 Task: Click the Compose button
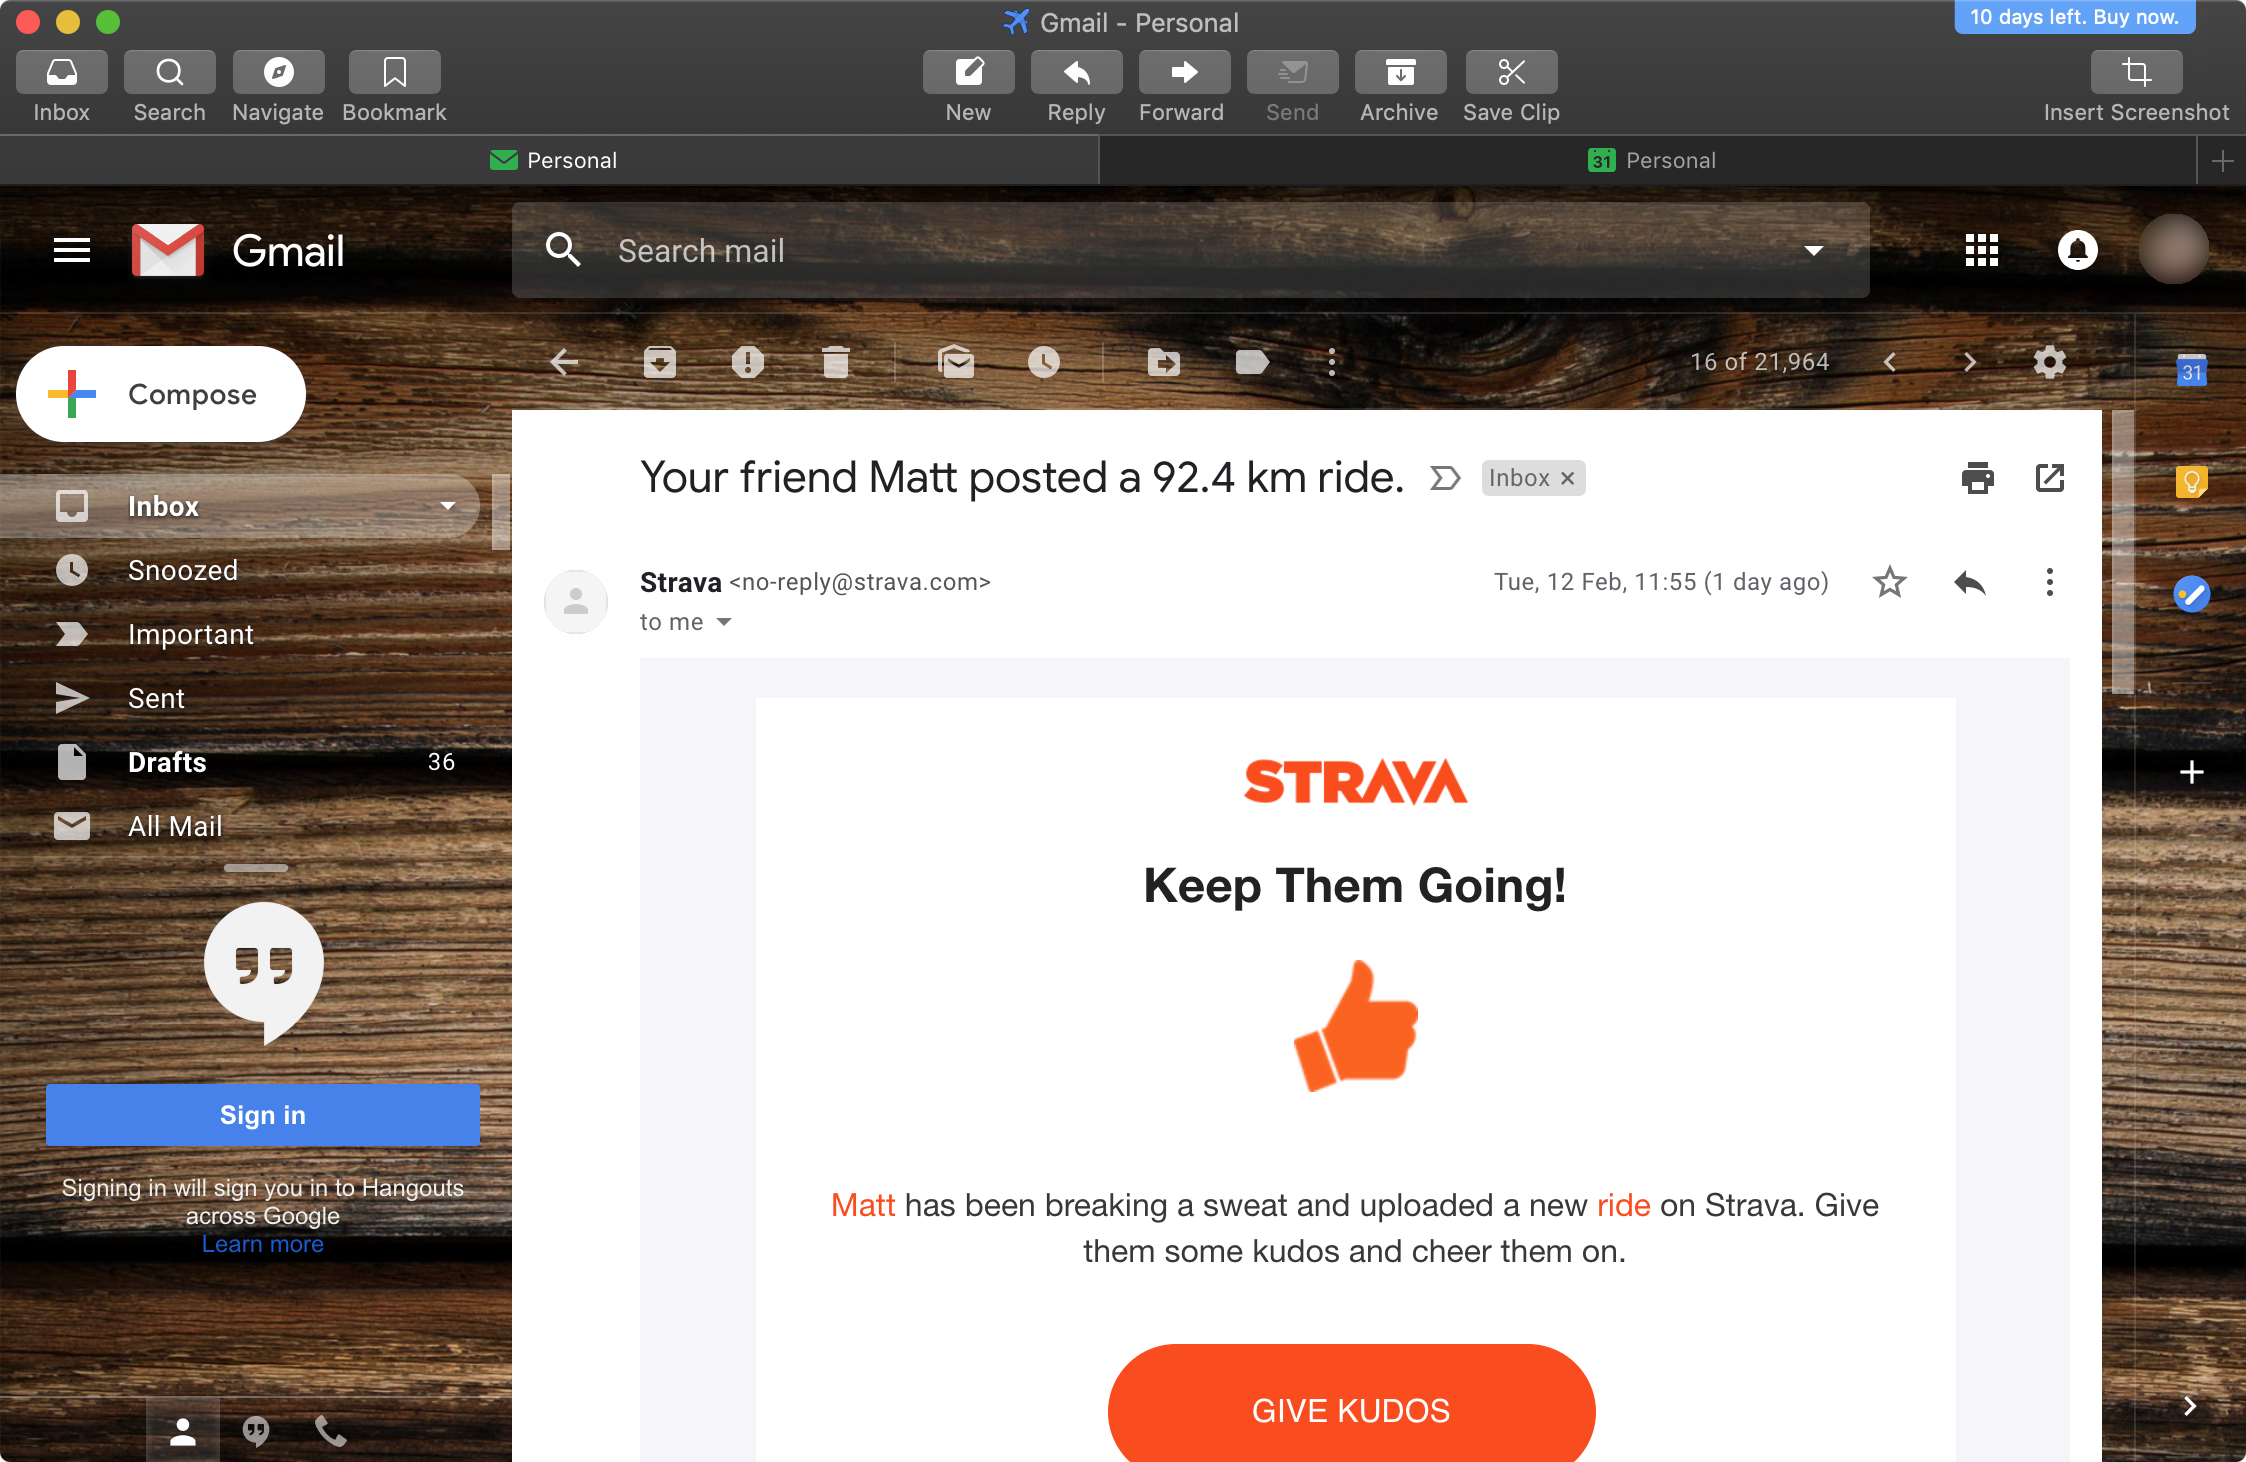pyautogui.click(x=157, y=395)
